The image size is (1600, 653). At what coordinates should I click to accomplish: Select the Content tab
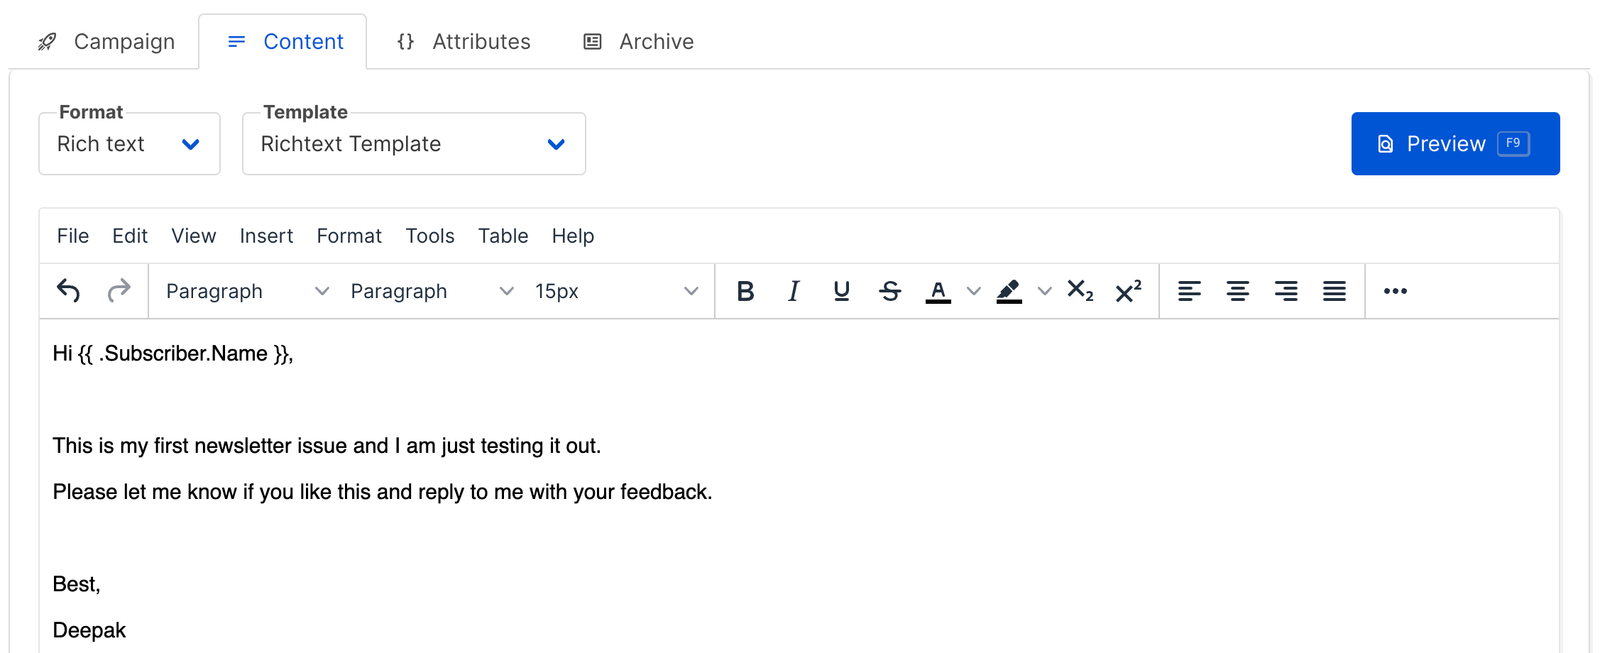click(x=283, y=42)
